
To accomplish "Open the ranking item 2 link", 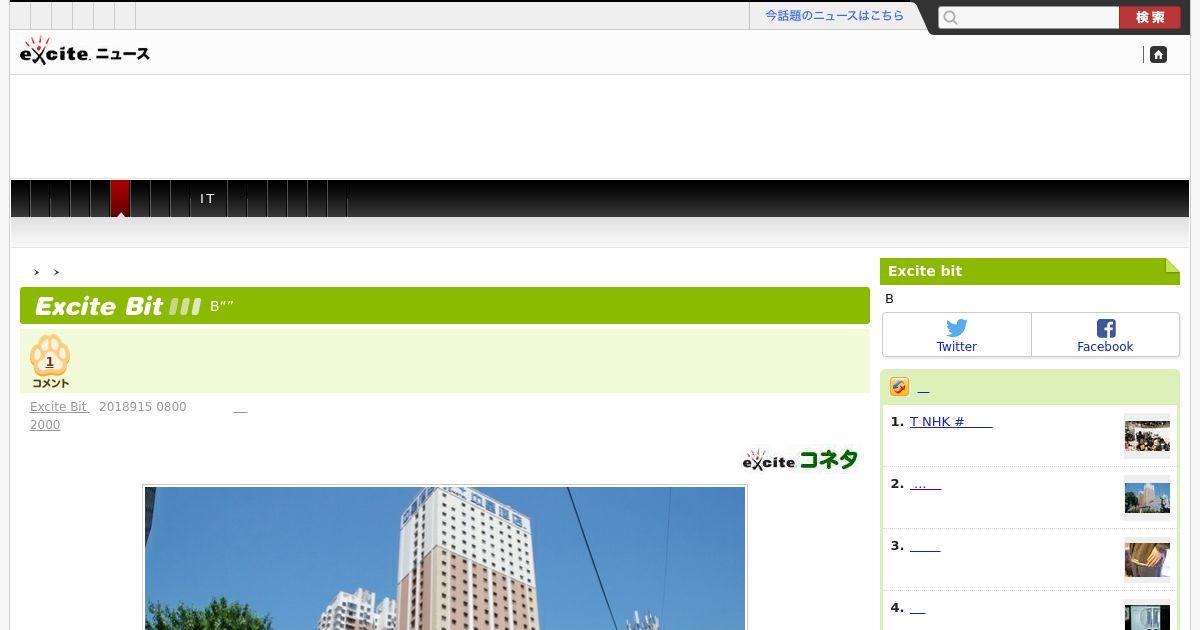I will click(x=926, y=484).
